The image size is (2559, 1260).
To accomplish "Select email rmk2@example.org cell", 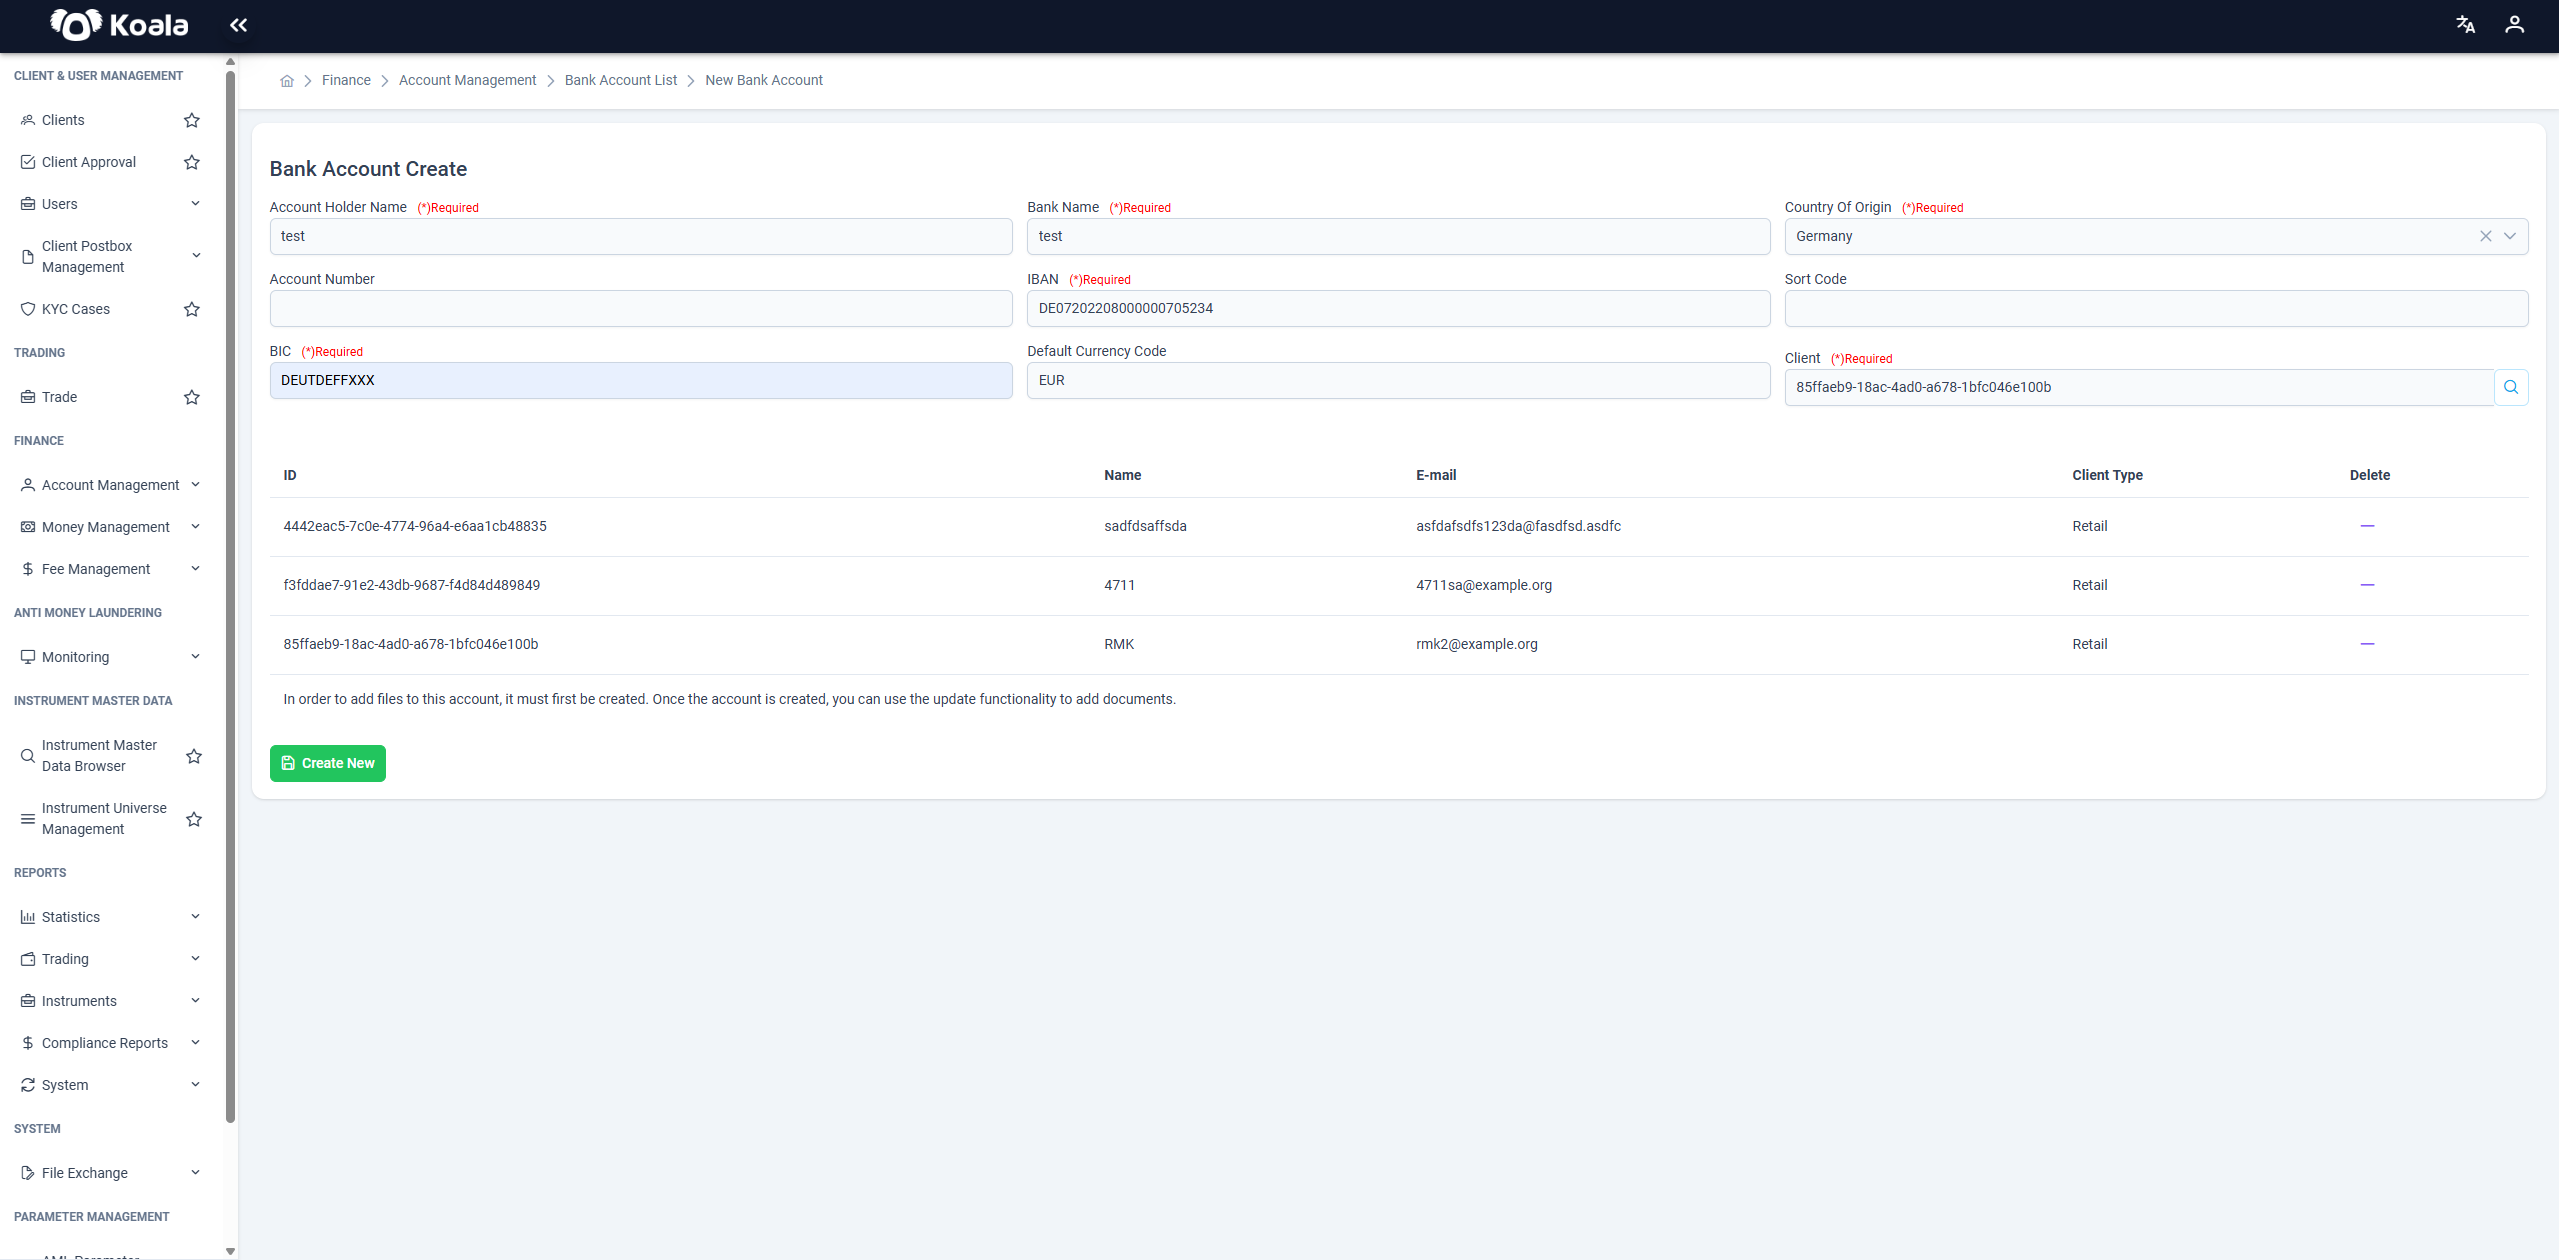I will 1476,644.
